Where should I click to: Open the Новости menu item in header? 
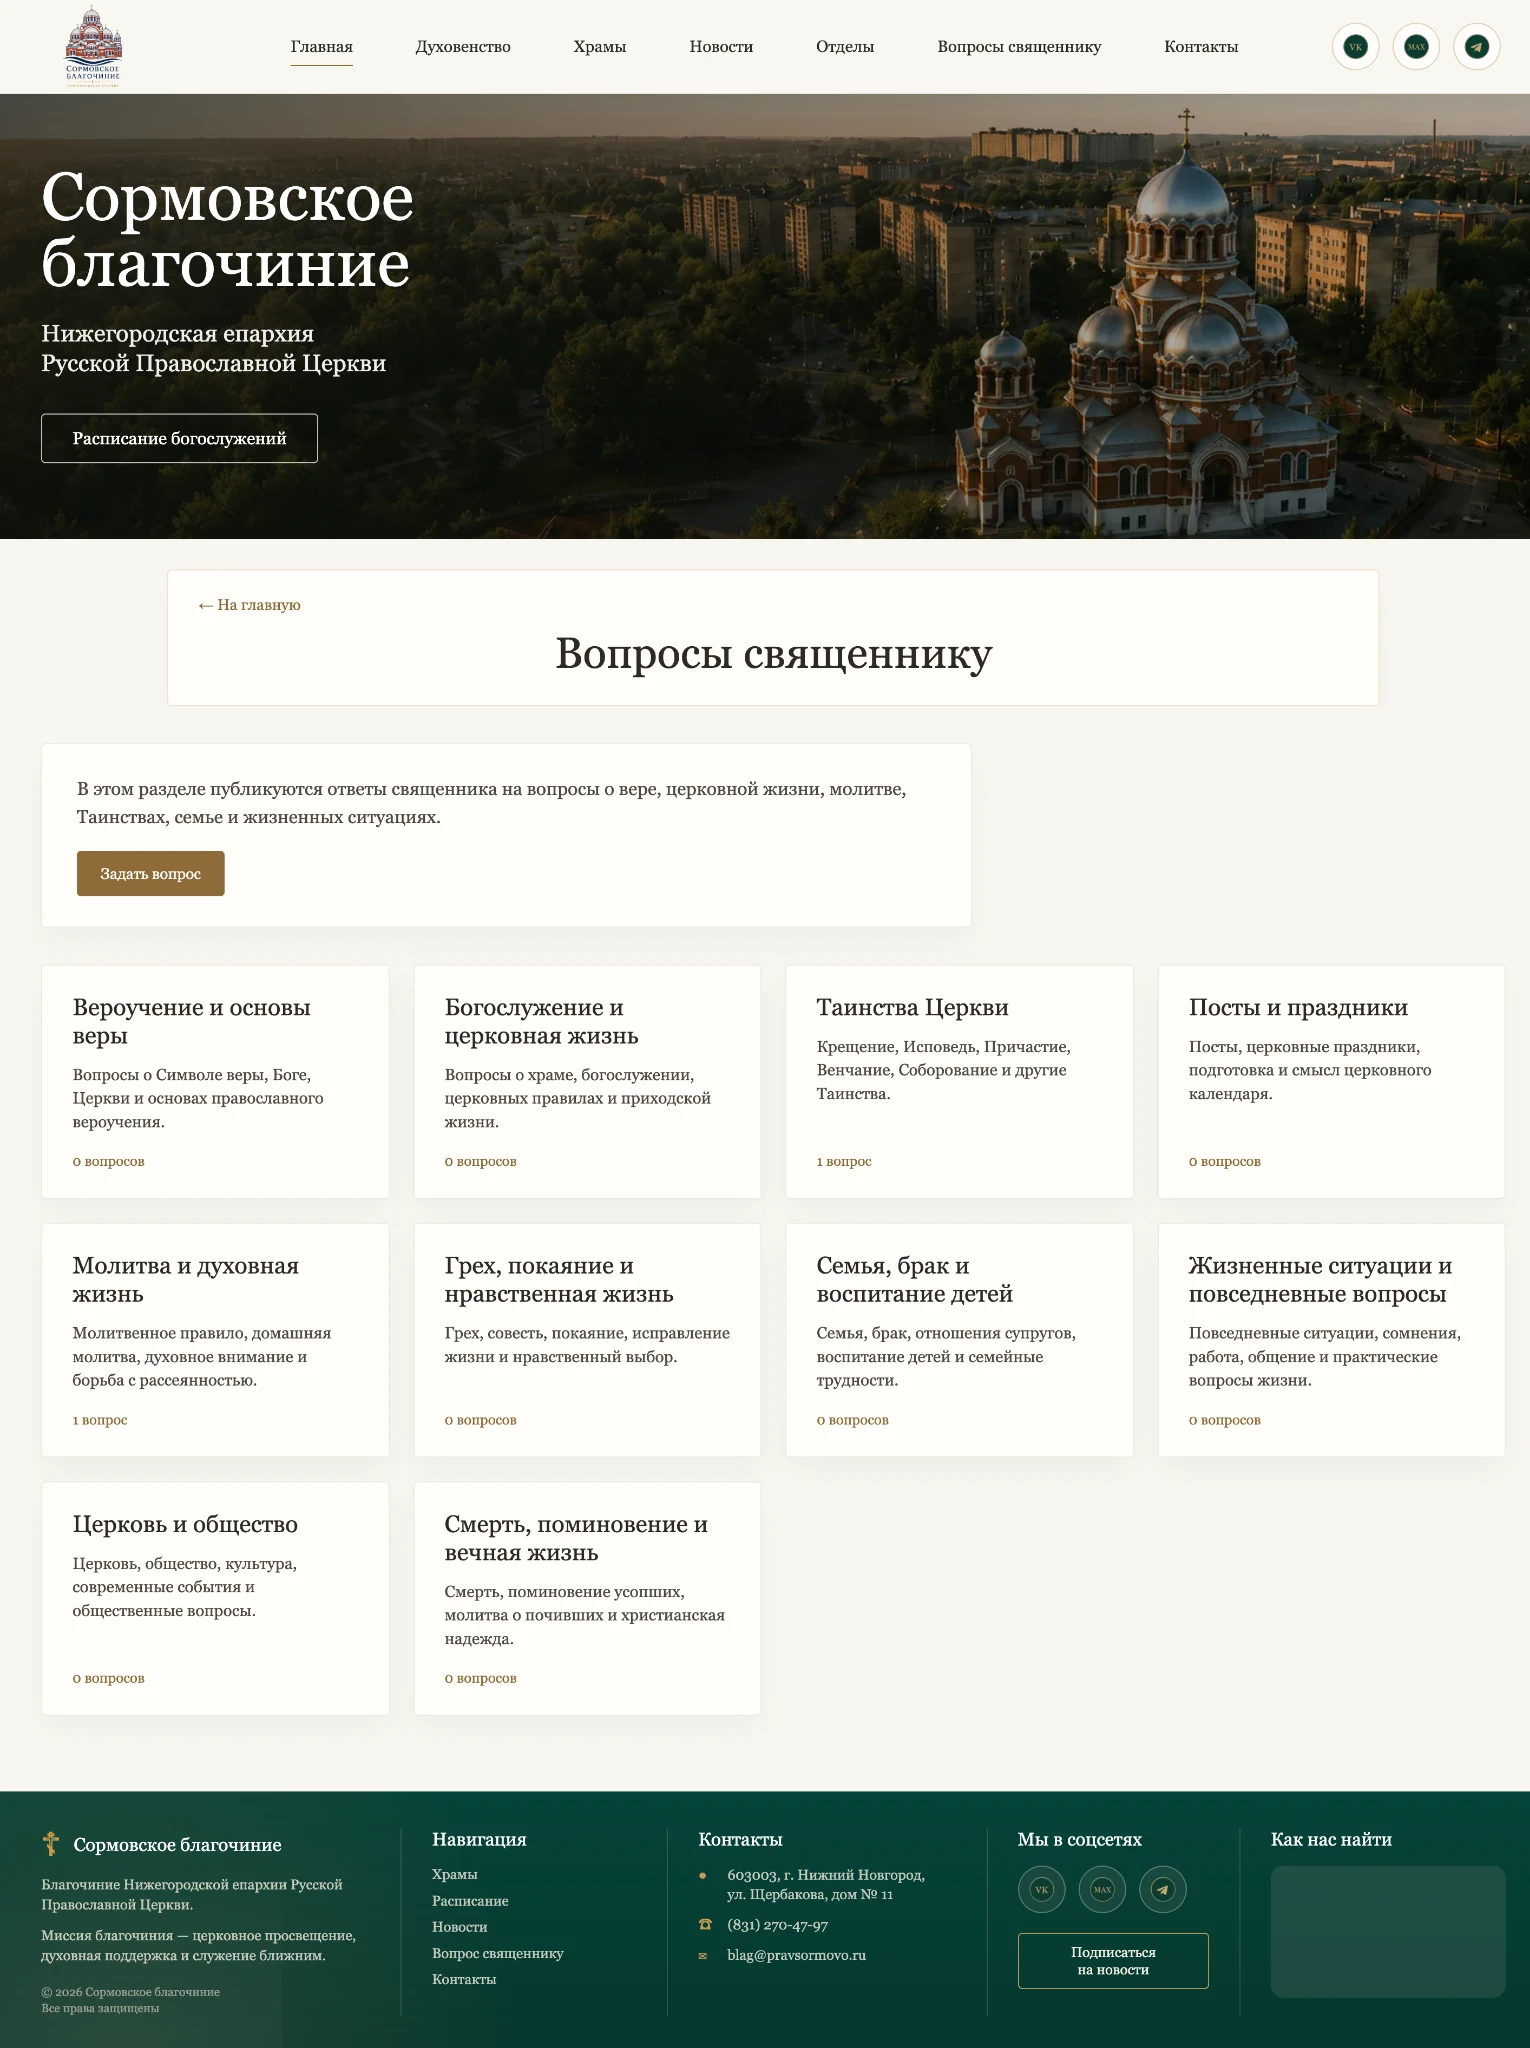tap(721, 47)
